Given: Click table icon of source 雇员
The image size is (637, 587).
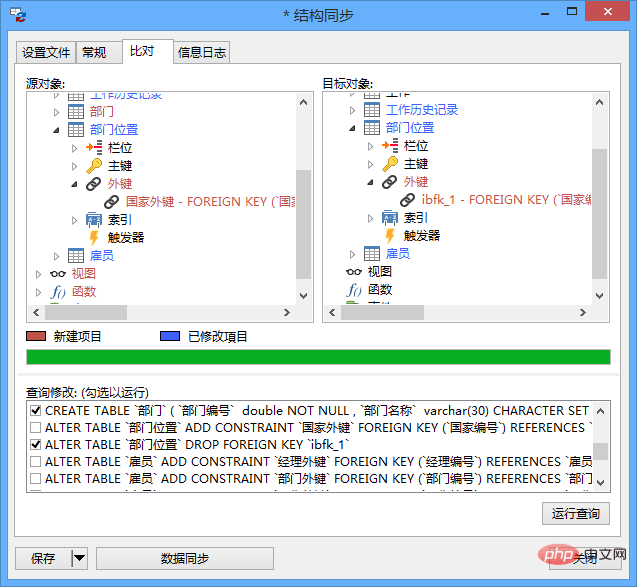Looking at the screenshot, I should [x=76, y=256].
